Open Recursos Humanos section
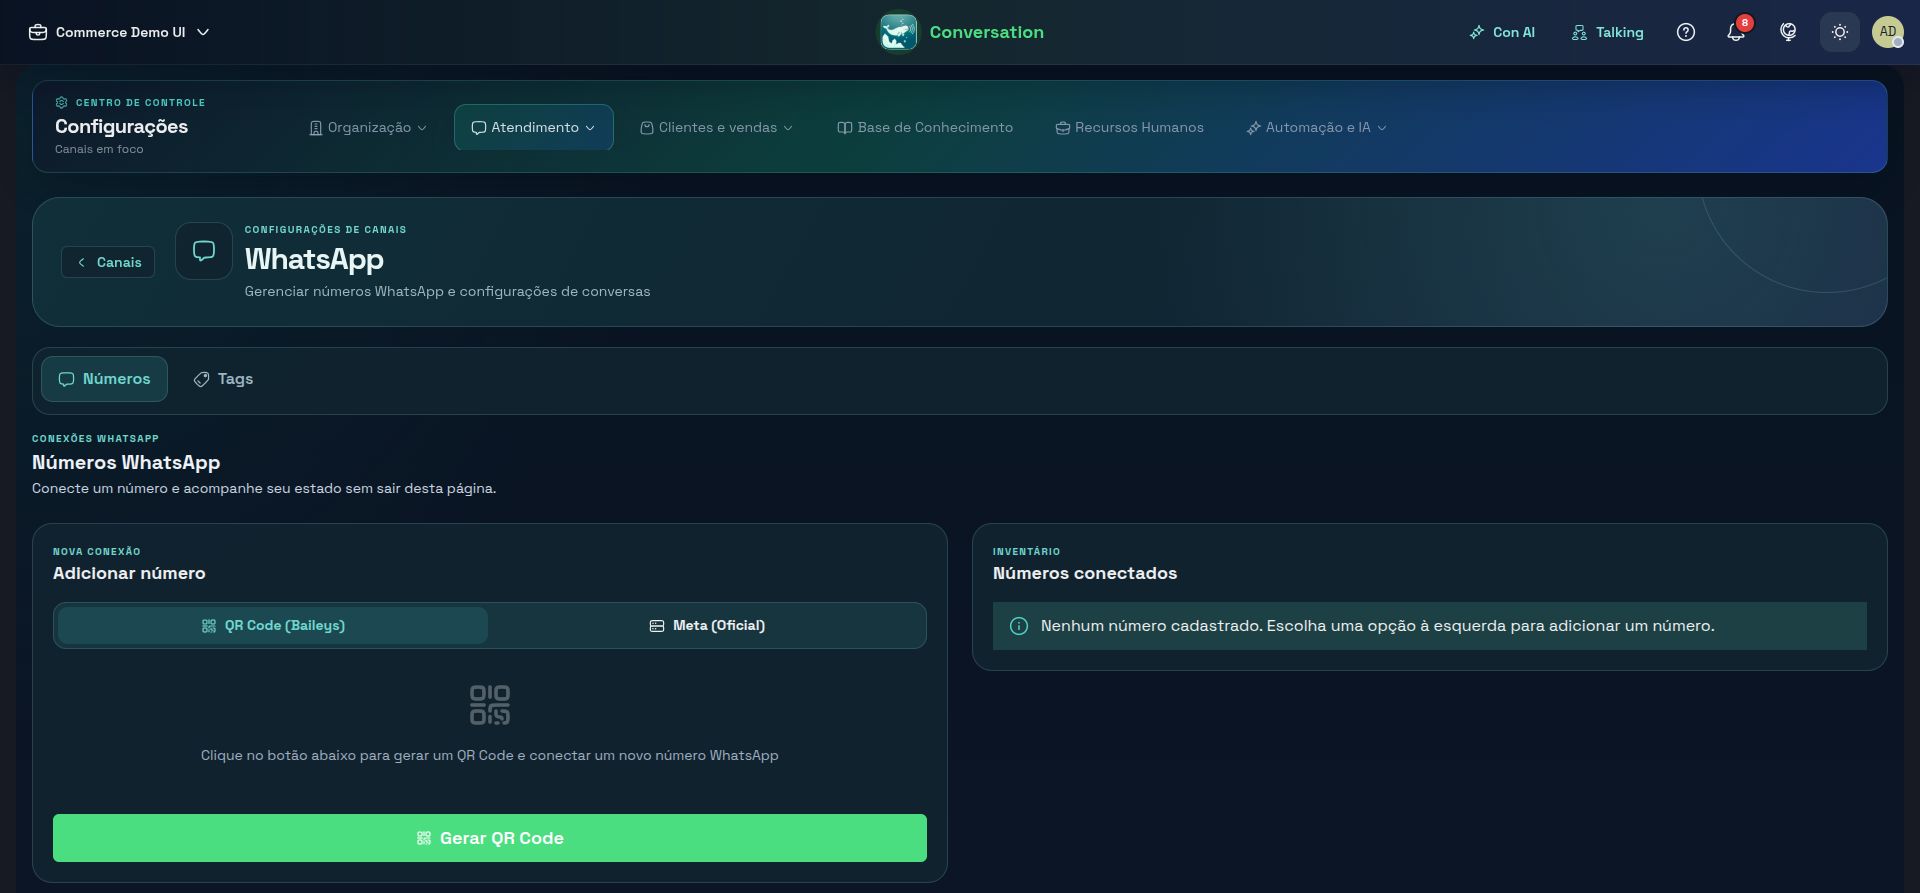The width and height of the screenshot is (1920, 893). coord(1130,127)
